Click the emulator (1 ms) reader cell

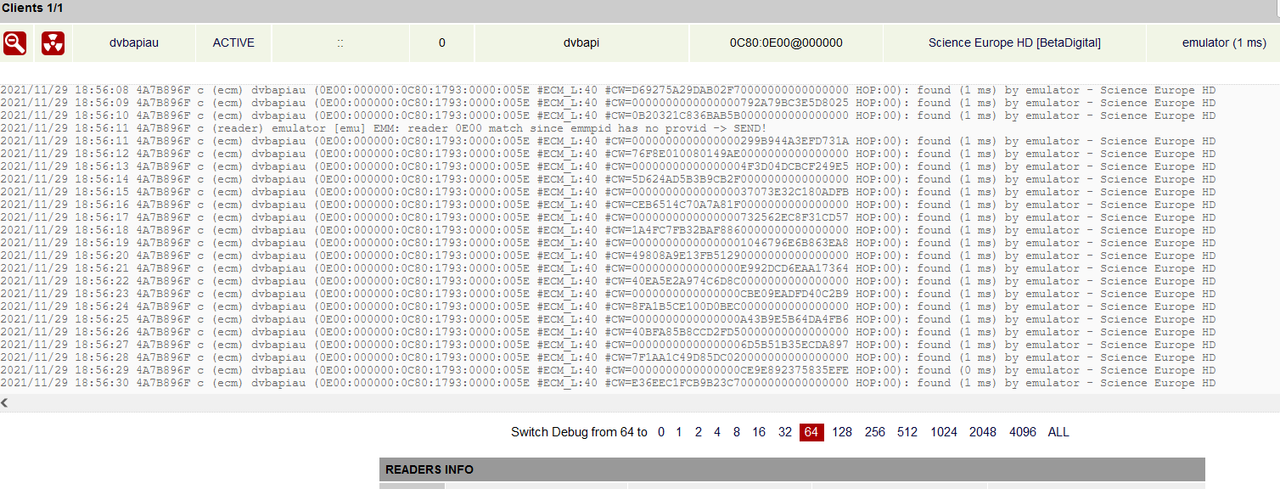[1213, 43]
